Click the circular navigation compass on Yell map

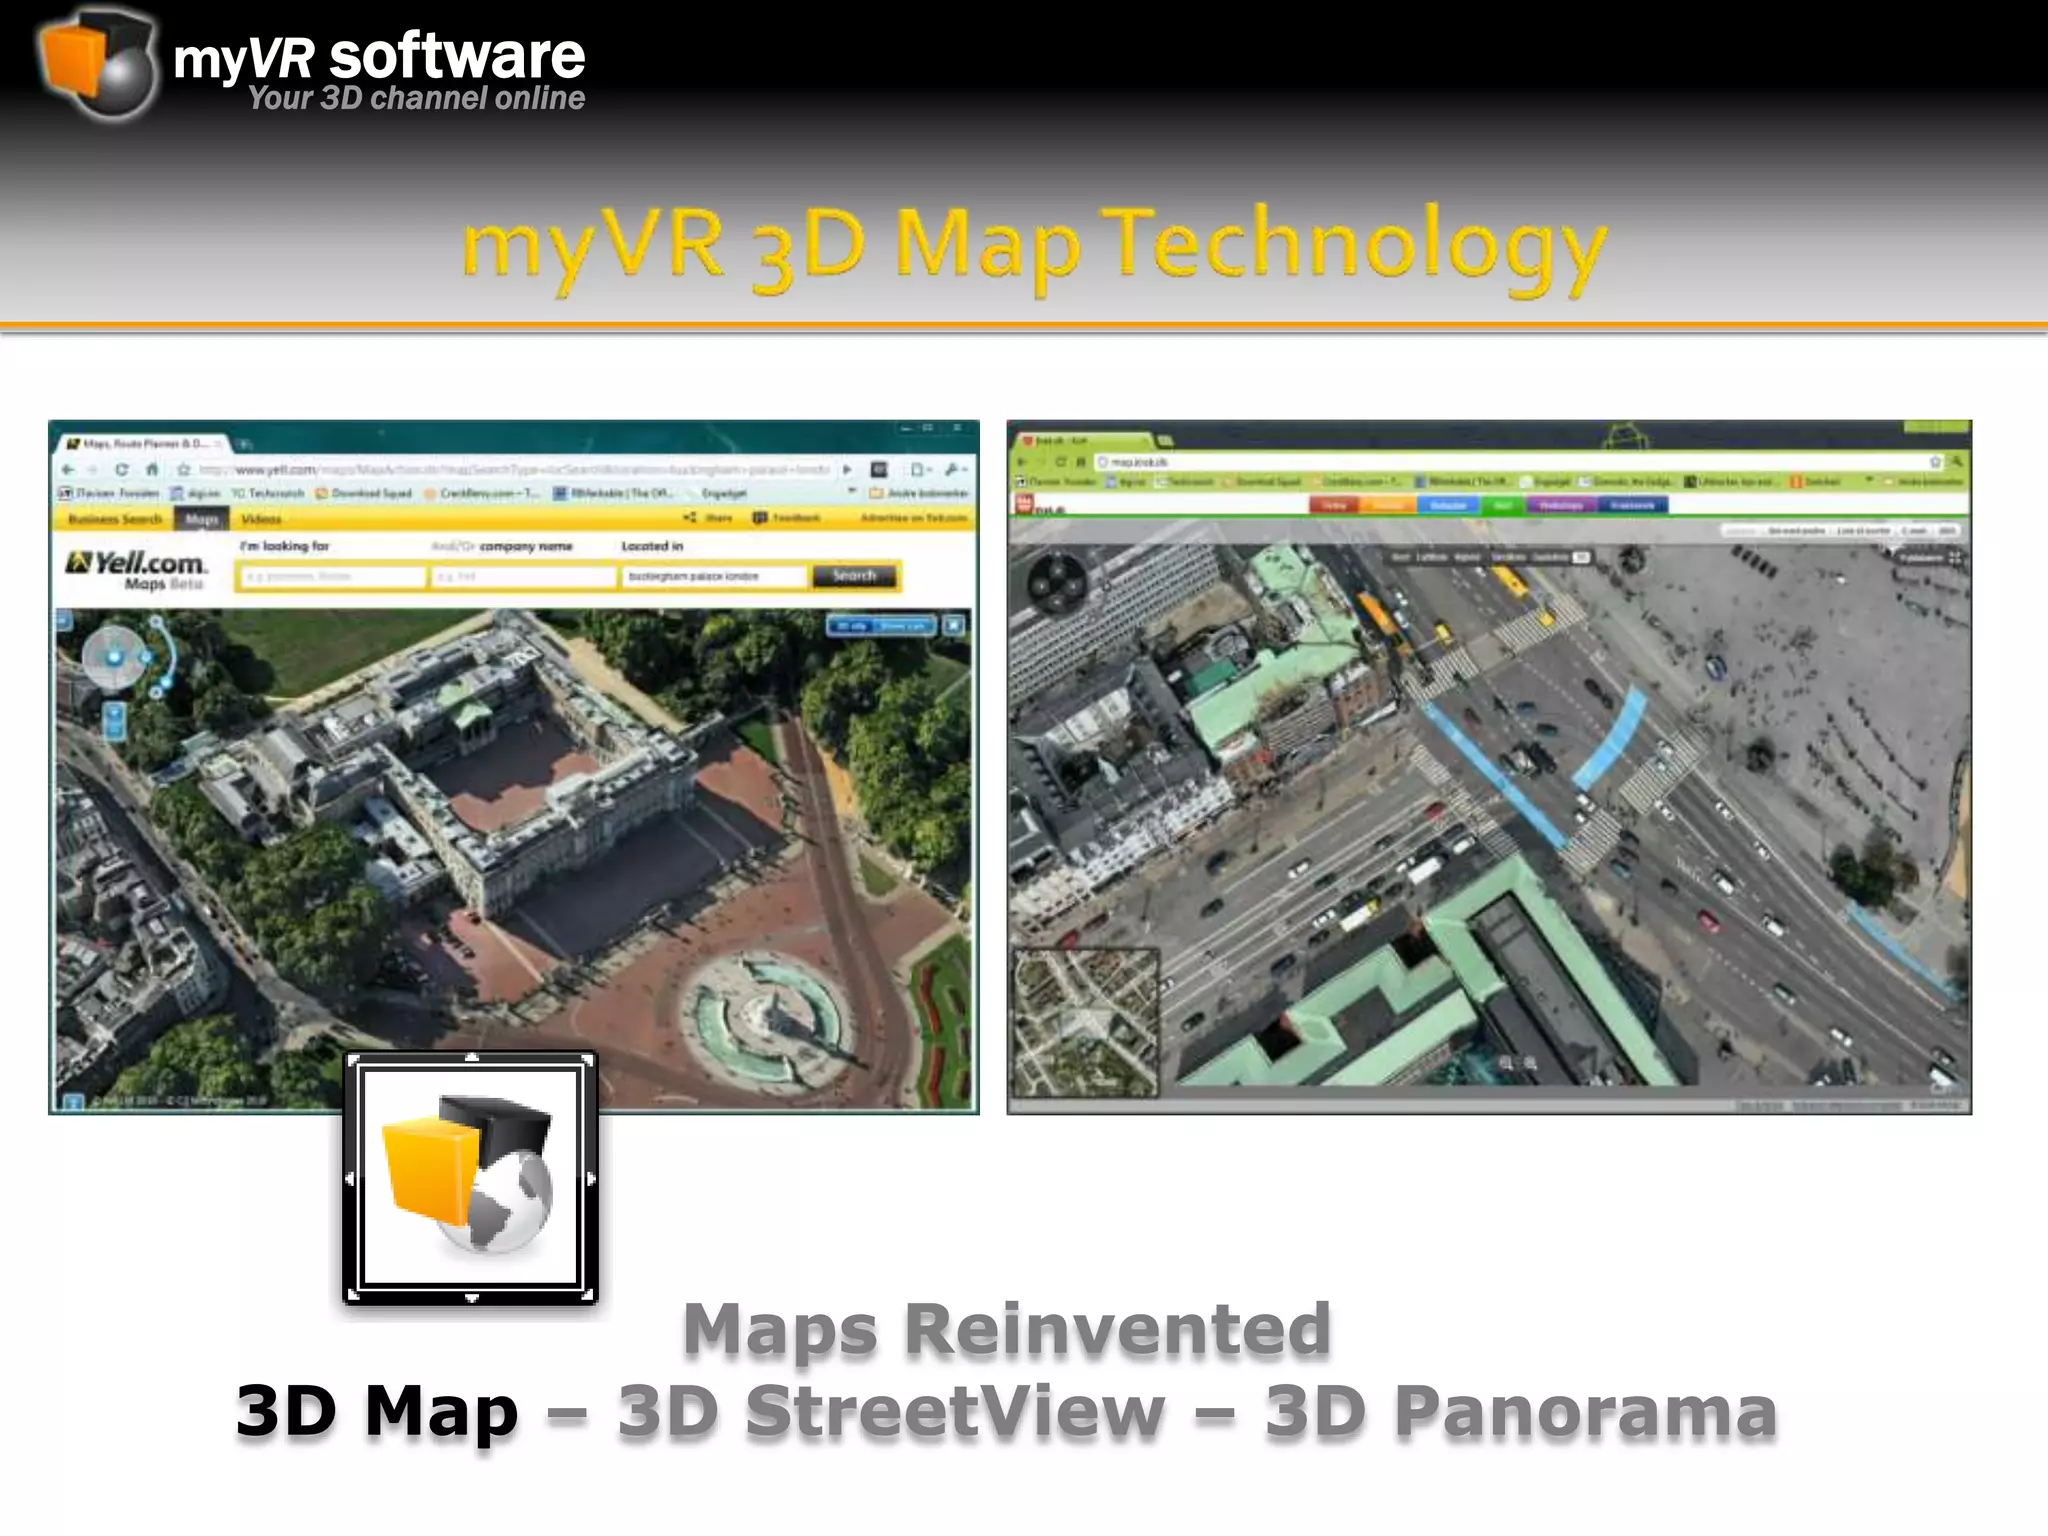tap(114, 657)
